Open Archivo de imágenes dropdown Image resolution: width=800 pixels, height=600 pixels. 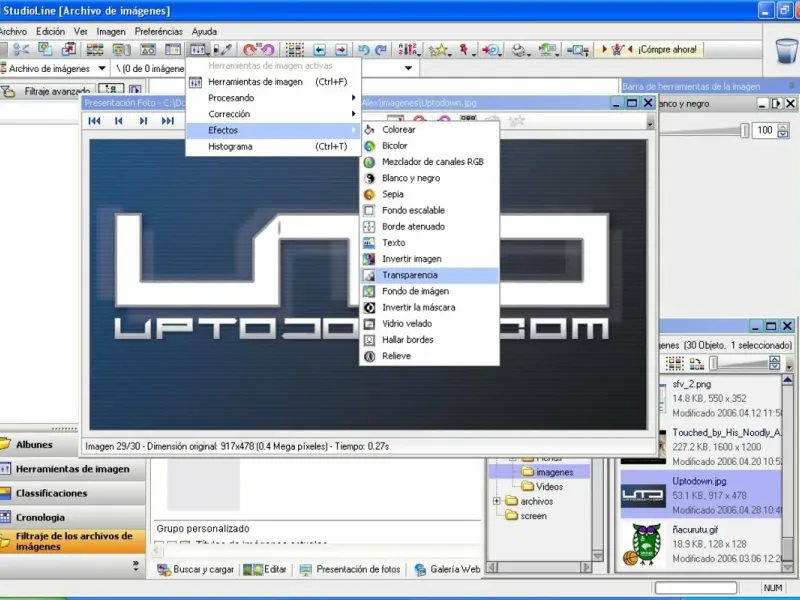[x=102, y=68]
